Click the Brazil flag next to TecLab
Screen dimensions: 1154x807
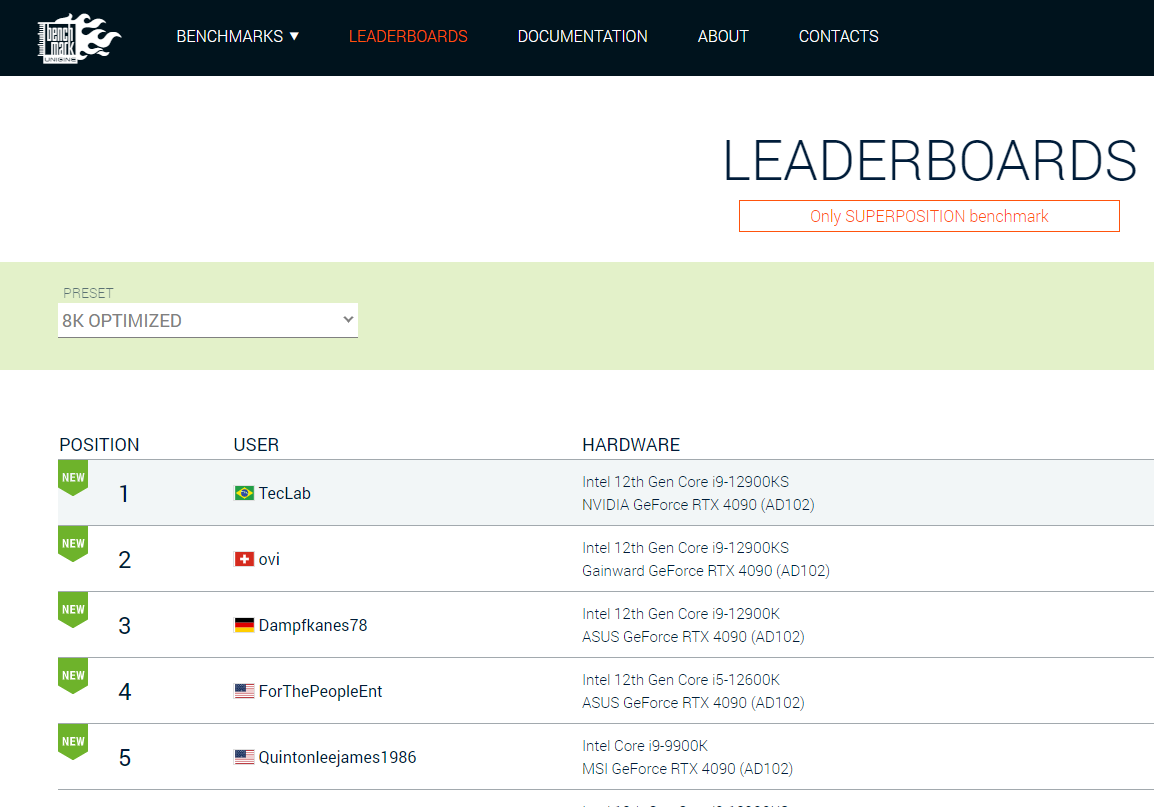pyautogui.click(x=244, y=493)
